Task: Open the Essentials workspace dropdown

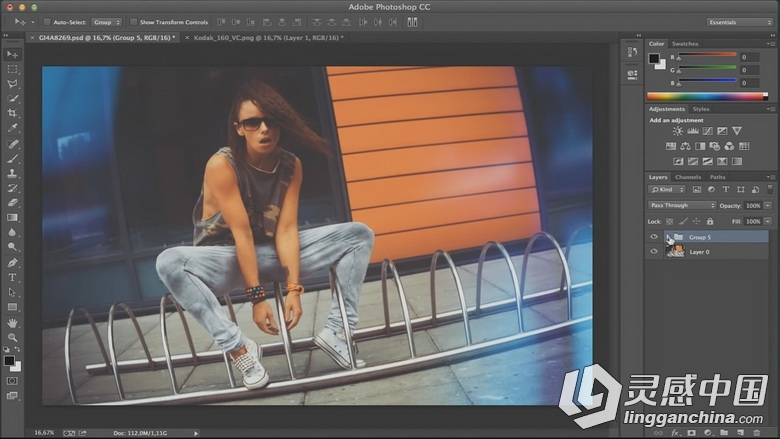Action: (739, 22)
